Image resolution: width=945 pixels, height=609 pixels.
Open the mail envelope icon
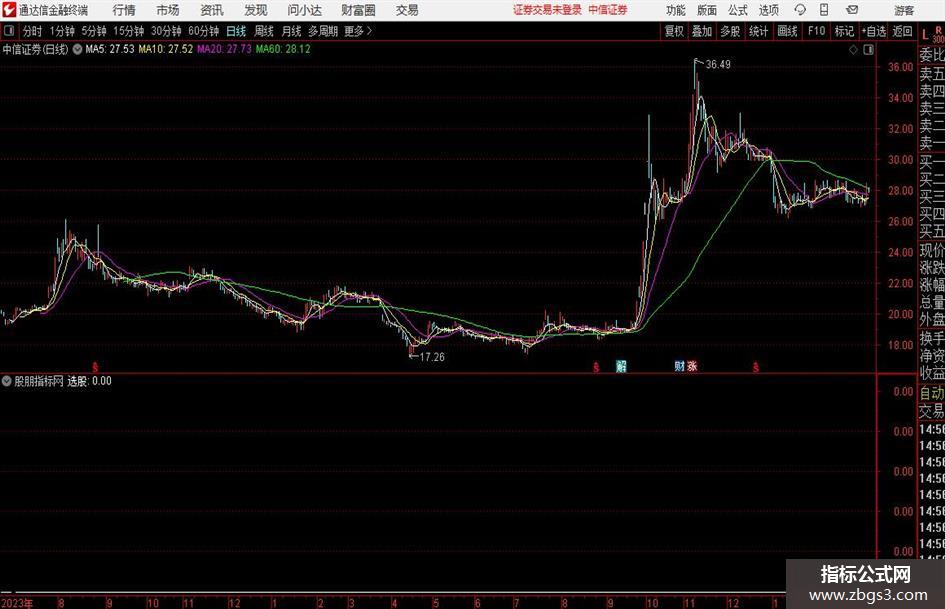pyautogui.click(x=852, y=10)
